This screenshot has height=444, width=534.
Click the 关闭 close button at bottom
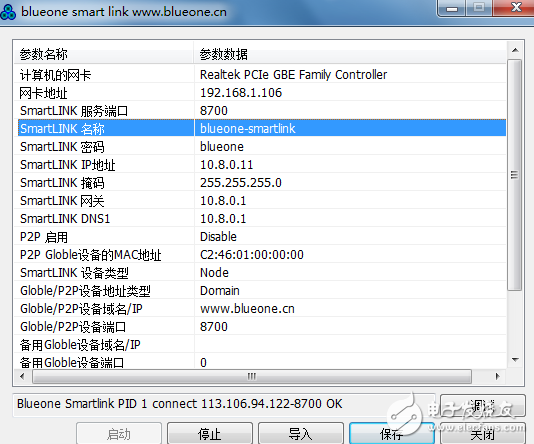click(483, 434)
